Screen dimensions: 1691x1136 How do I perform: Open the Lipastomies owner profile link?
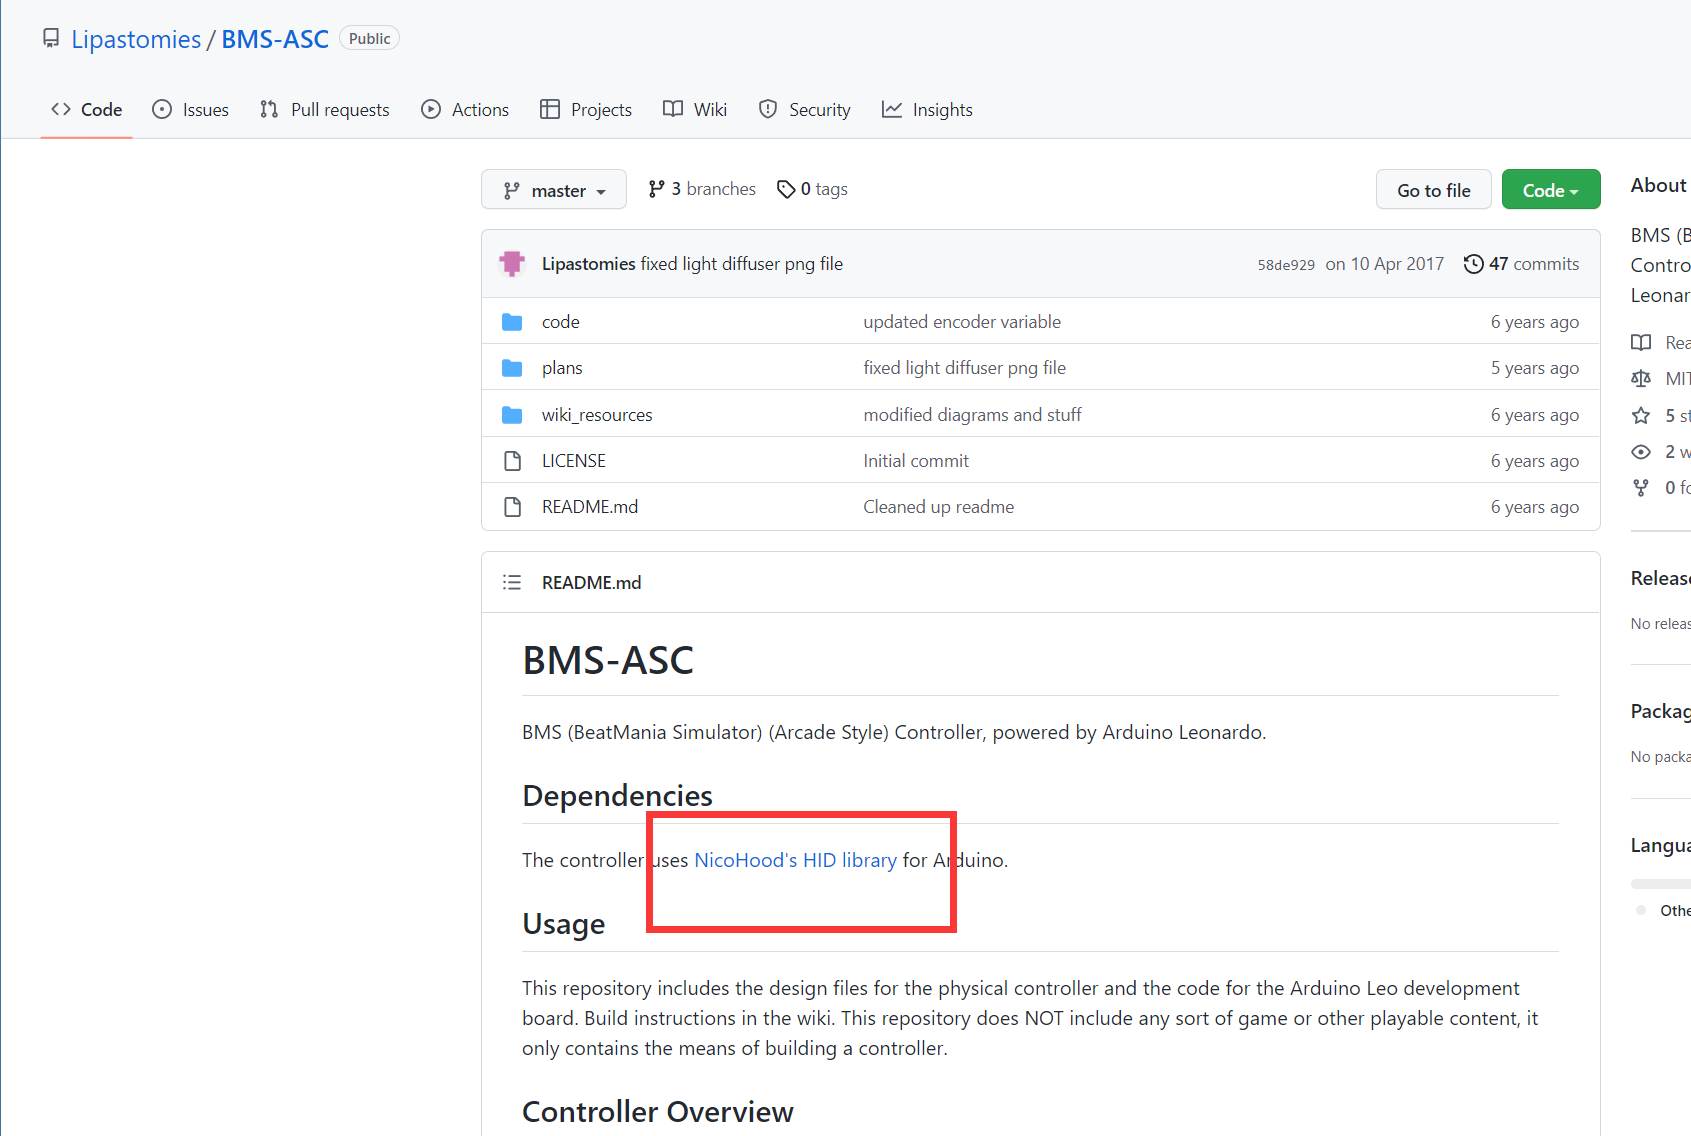(136, 39)
